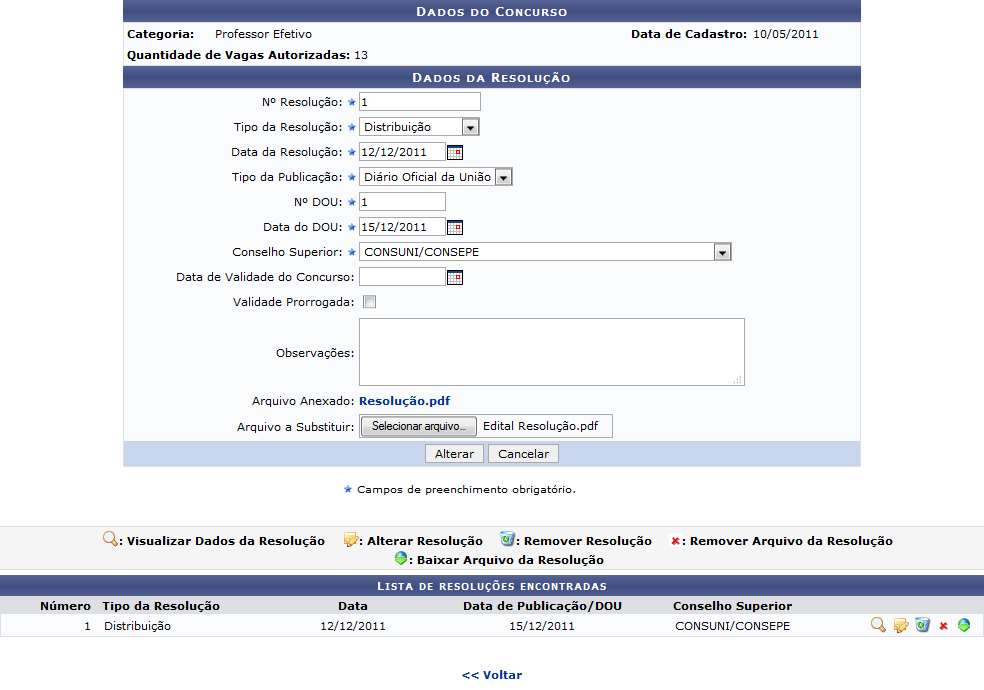Open calendar for Data da Resolução

point(455,153)
